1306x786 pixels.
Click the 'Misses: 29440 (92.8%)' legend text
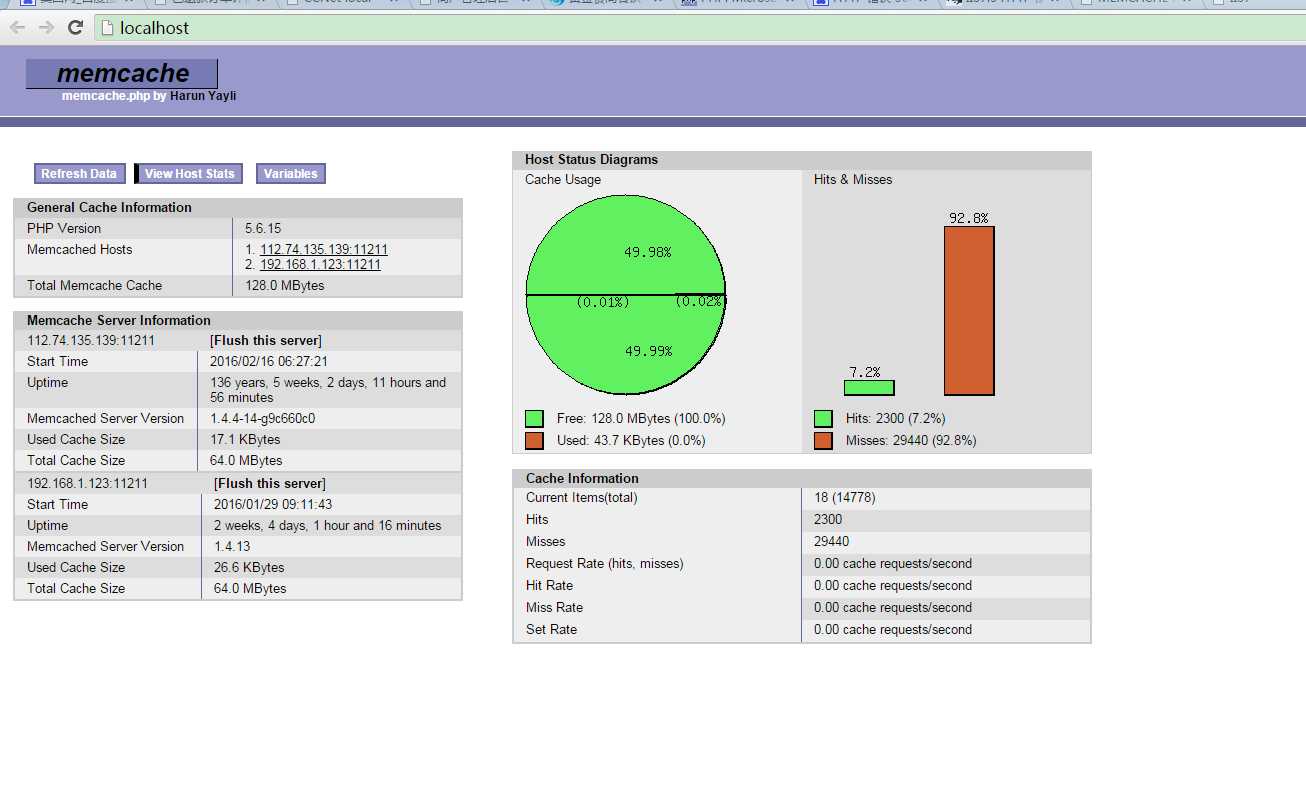coord(911,440)
